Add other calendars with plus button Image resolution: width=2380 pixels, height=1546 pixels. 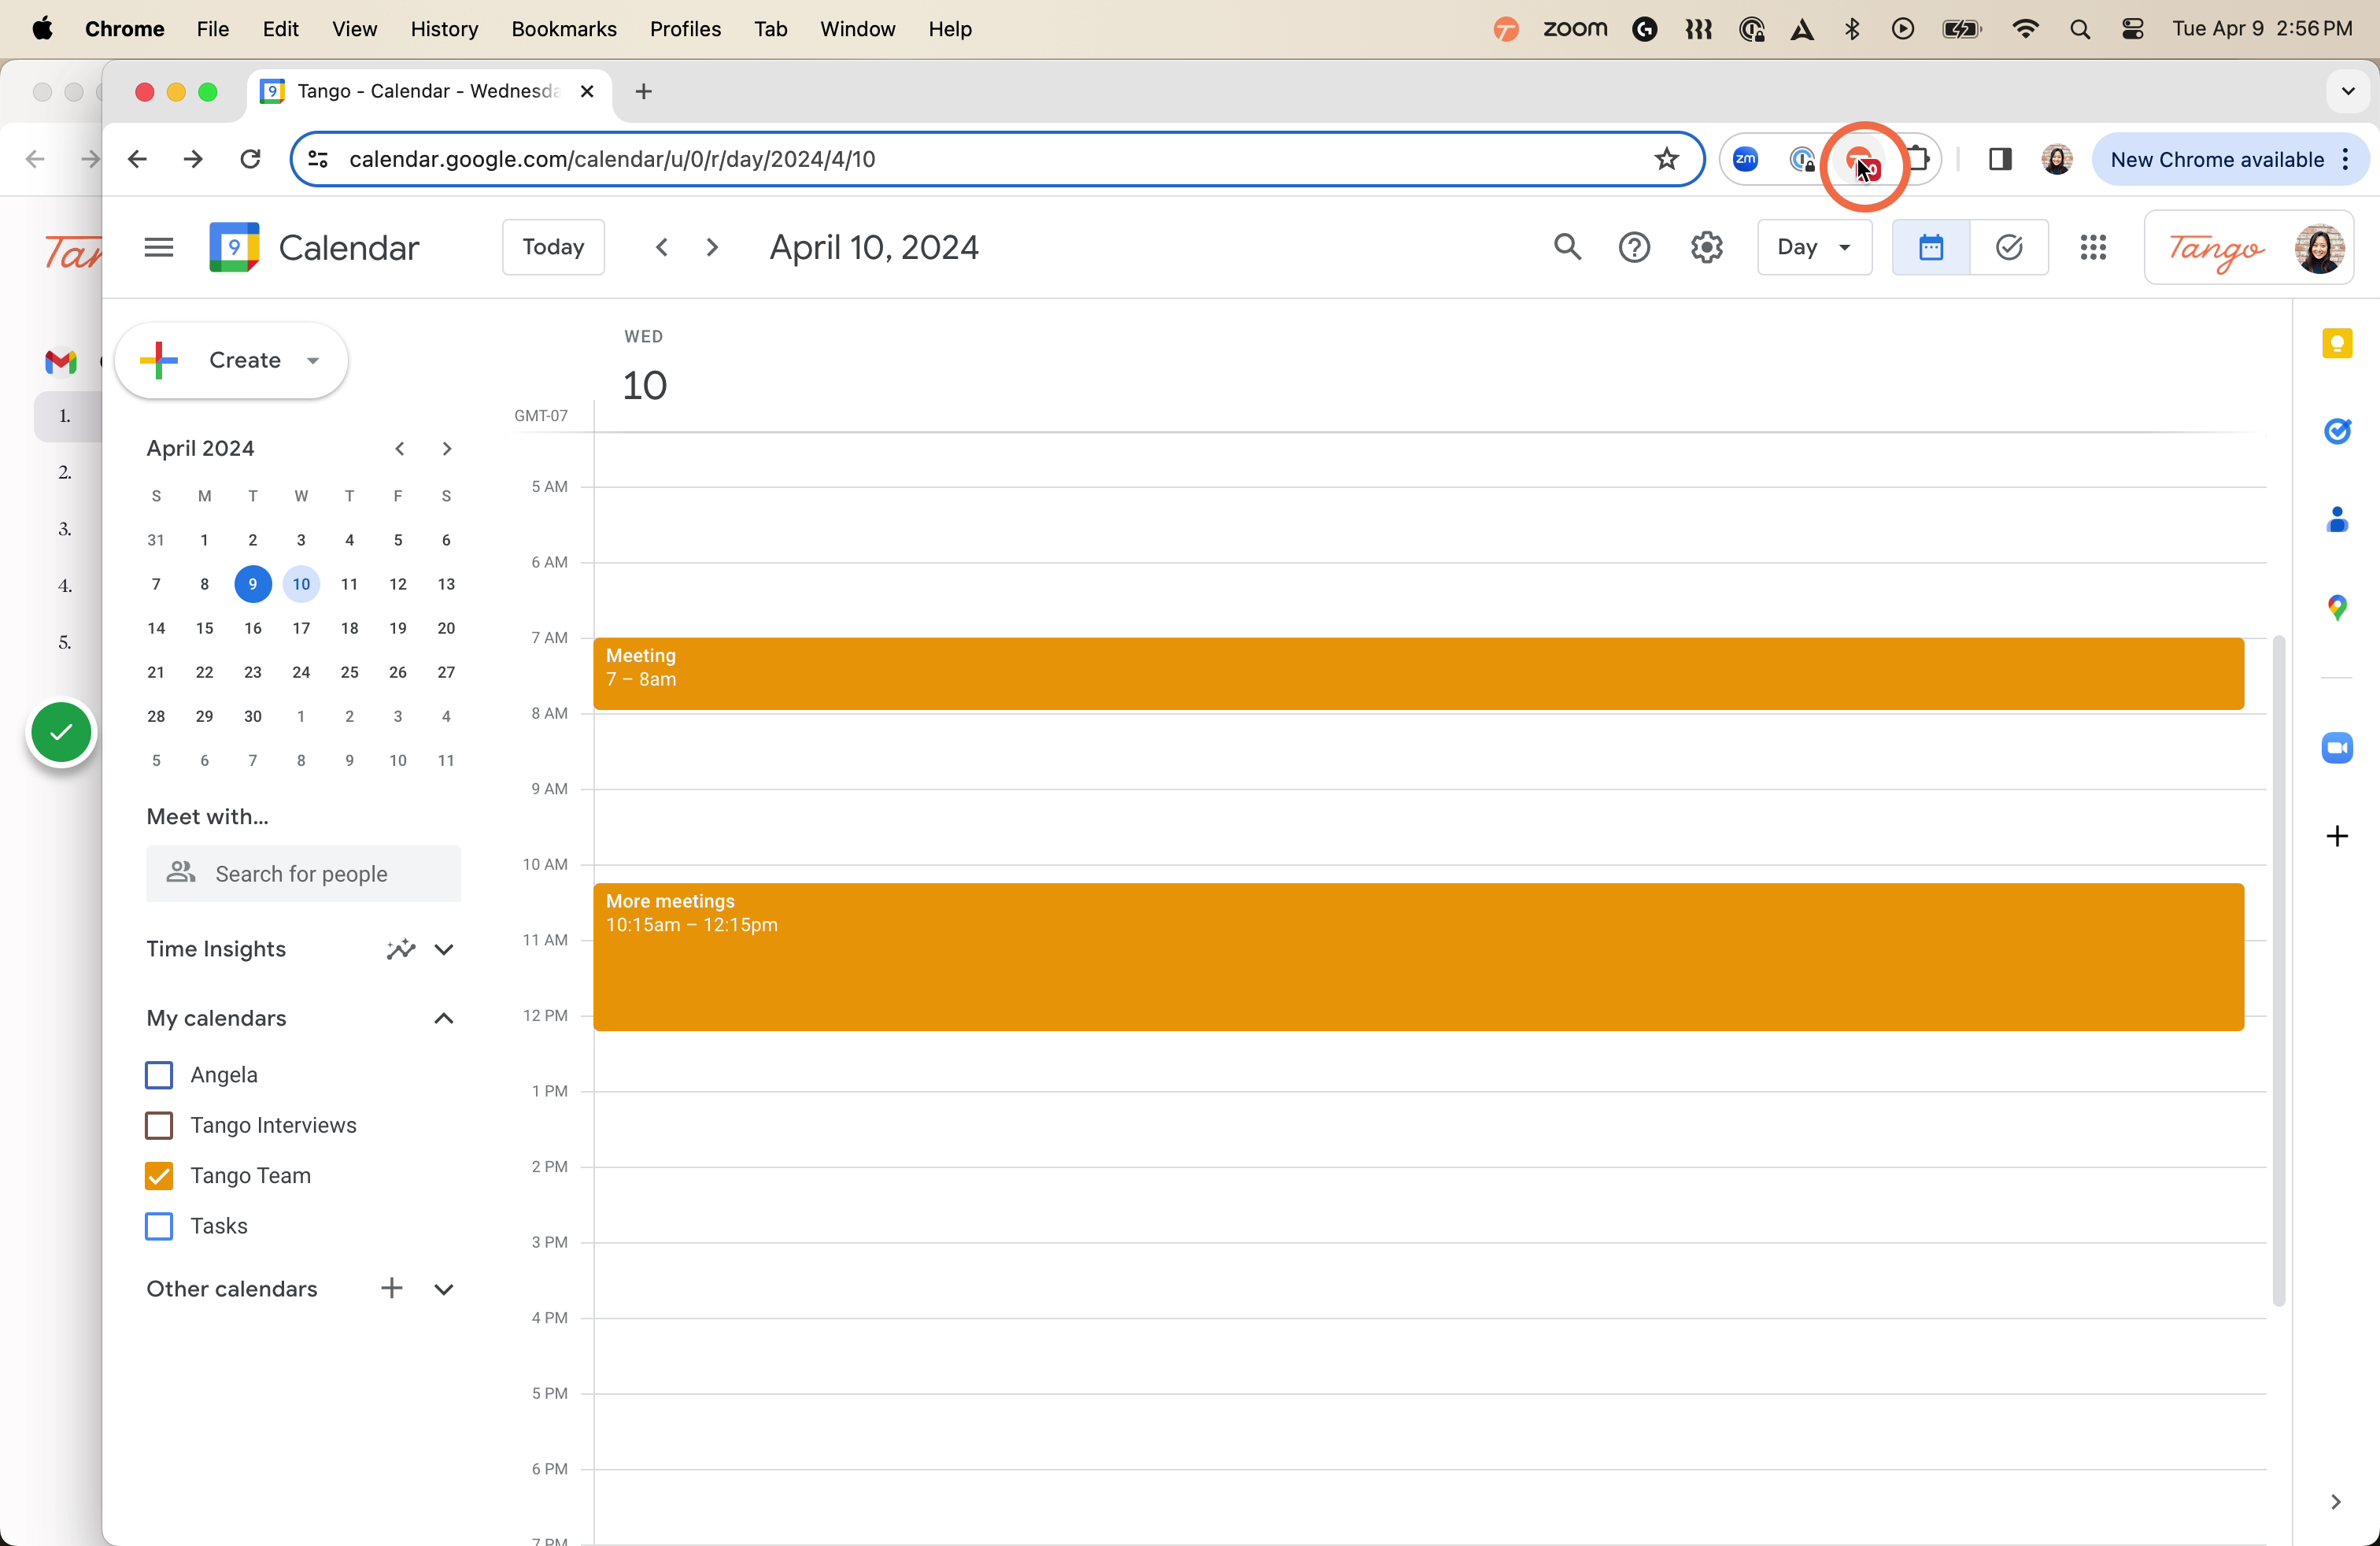pyautogui.click(x=392, y=1288)
